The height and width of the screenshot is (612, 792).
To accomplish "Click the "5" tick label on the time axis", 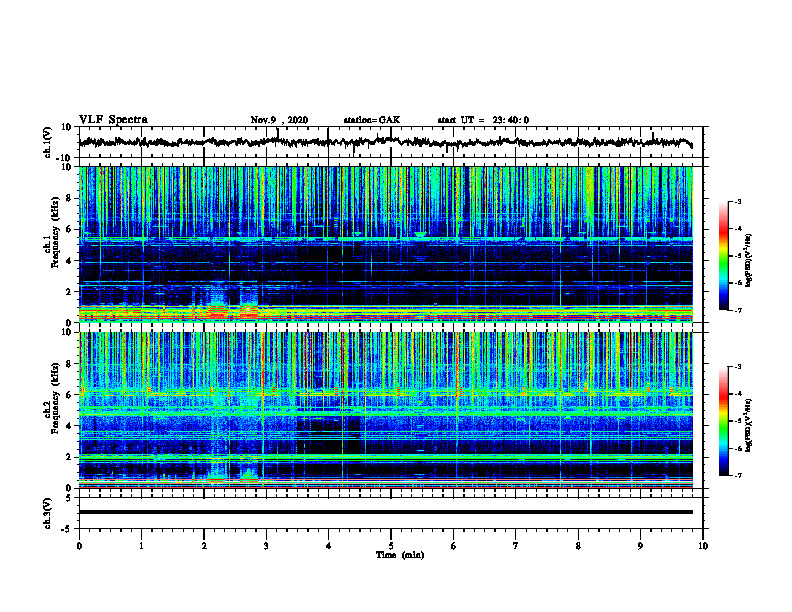I will (x=391, y=546).
